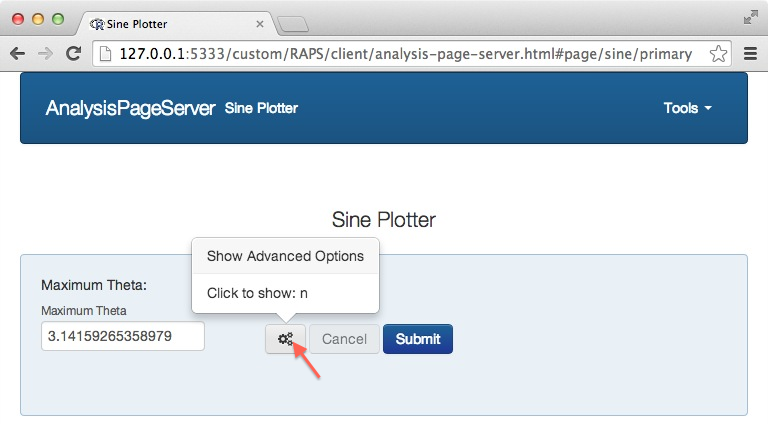Expand the Tools dropdown in the navbar

(687, 108)
